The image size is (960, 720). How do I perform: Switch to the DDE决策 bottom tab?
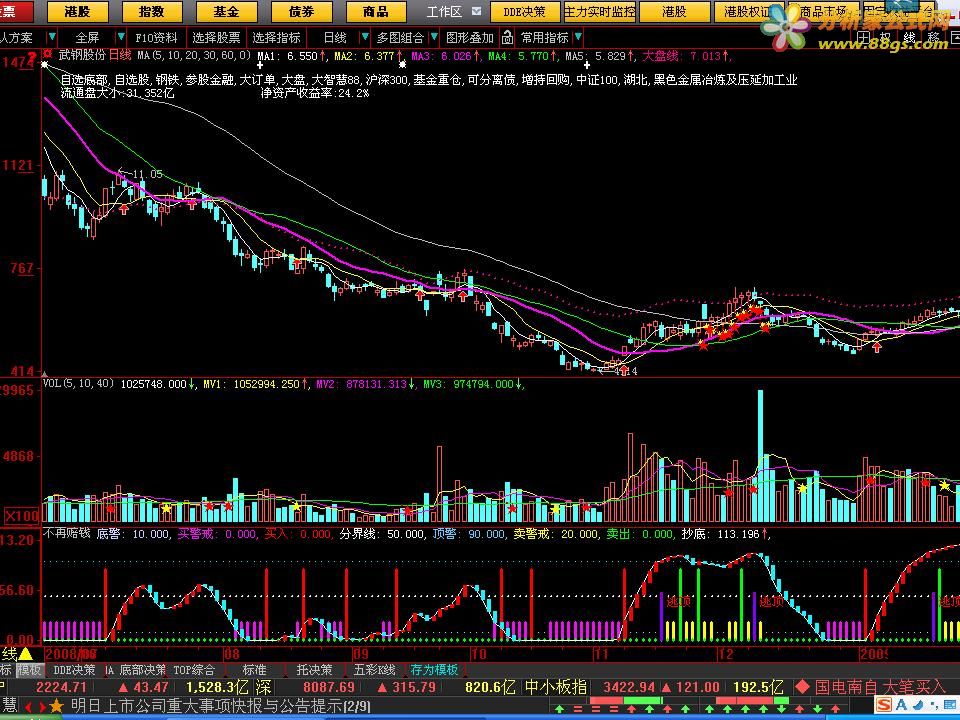click(74, 670)
